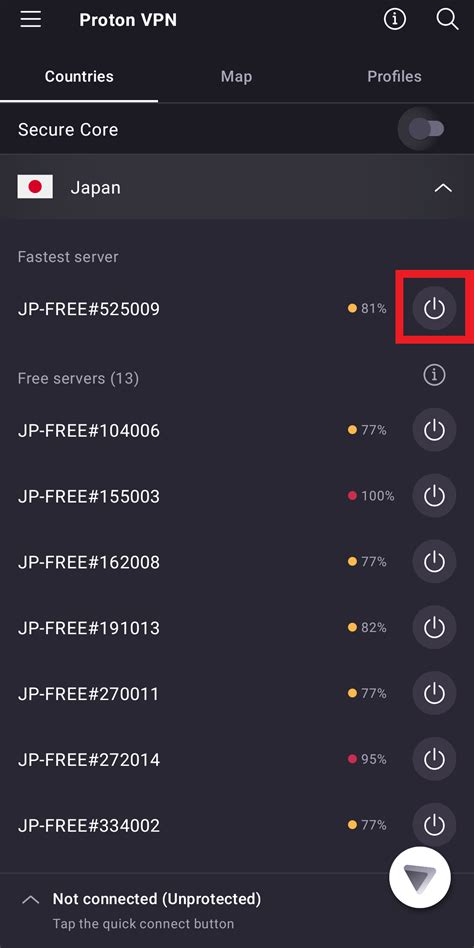Open the hamburger menu

(x=31, y=19)
